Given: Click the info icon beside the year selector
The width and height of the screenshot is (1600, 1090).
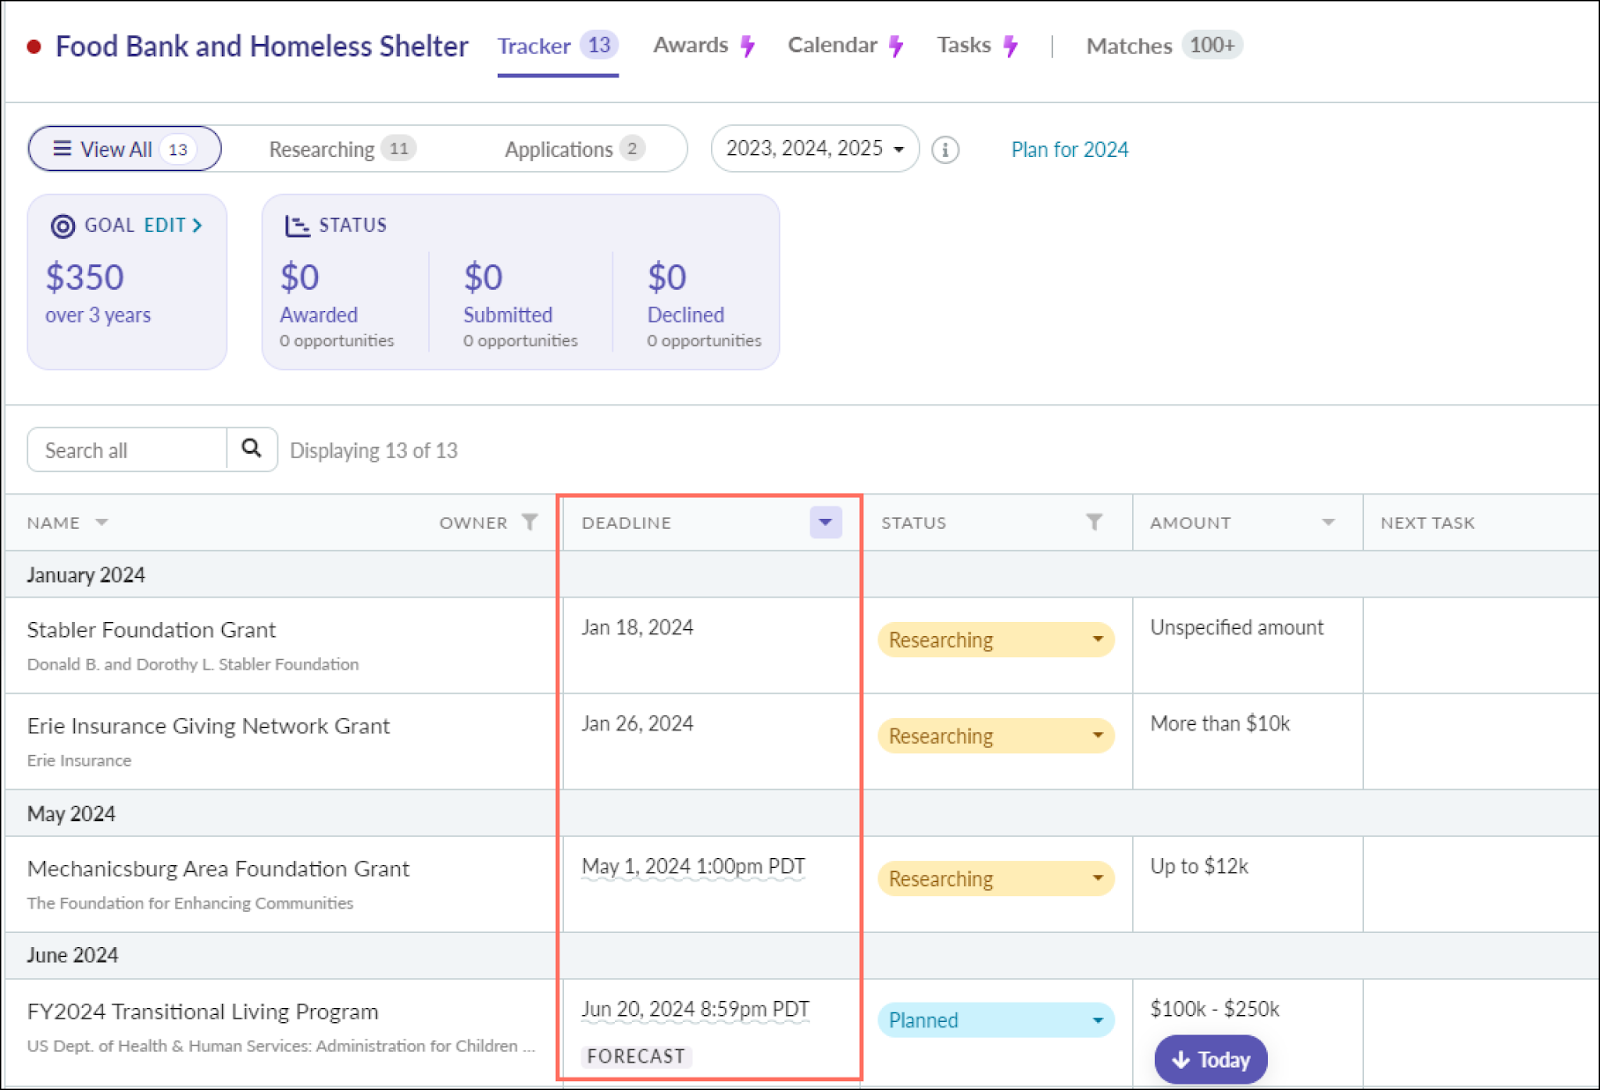Looking at the screenshot, I should tap(944, 149).
